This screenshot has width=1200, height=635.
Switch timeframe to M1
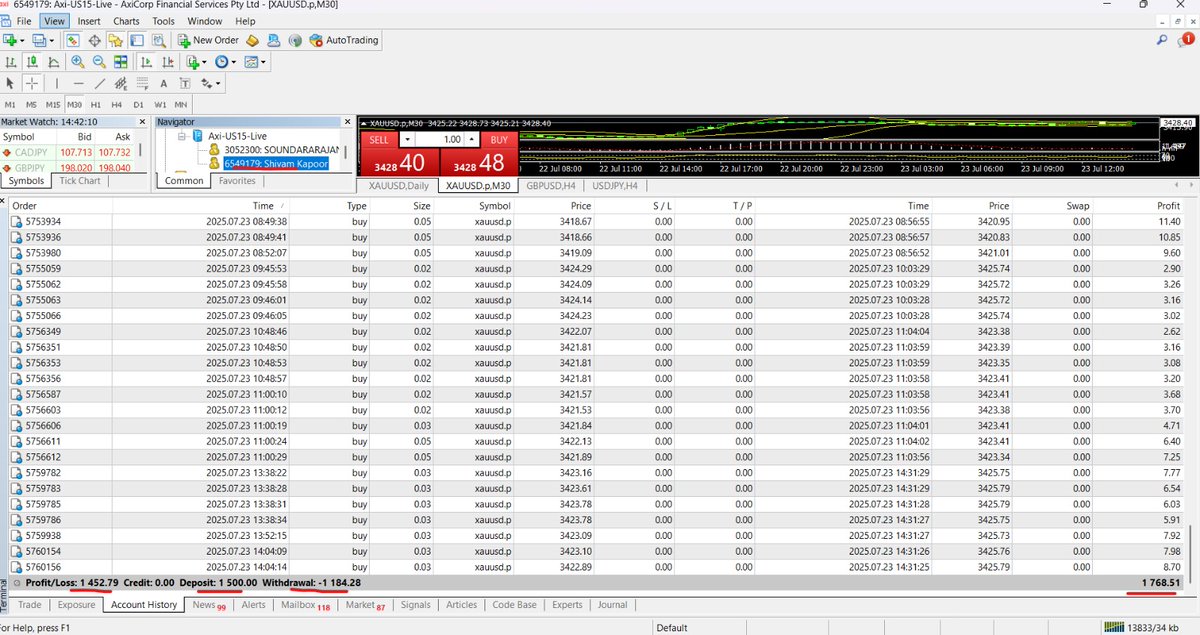pyautogui.click(x=10, y=105)
